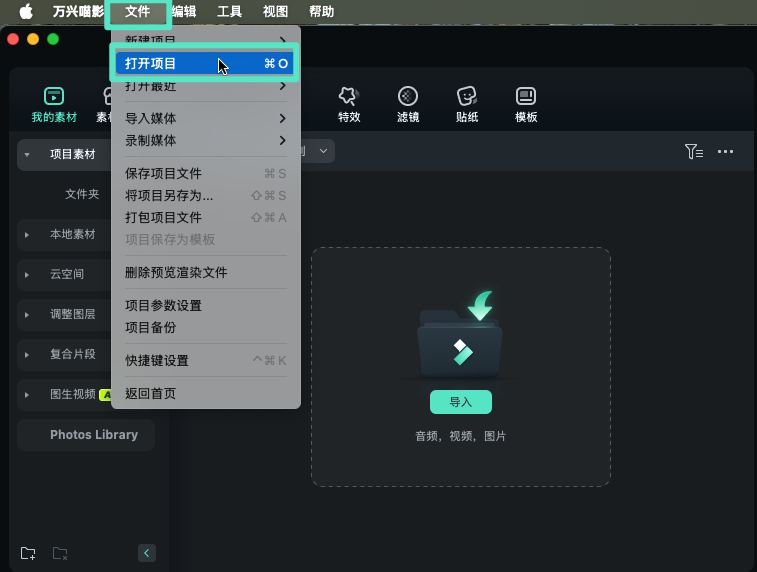Open the Templates (模板) icon

coord(526,97)
